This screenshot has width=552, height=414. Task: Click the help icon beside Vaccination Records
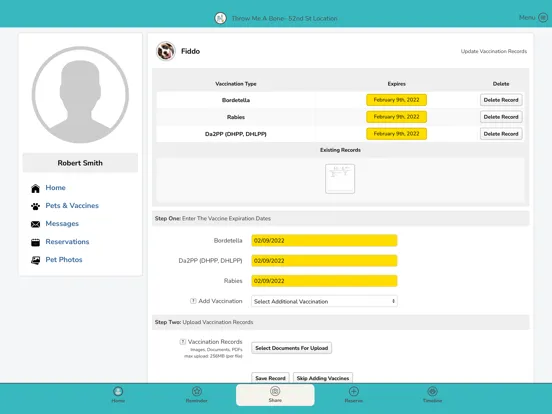click(x=182, y=341)
